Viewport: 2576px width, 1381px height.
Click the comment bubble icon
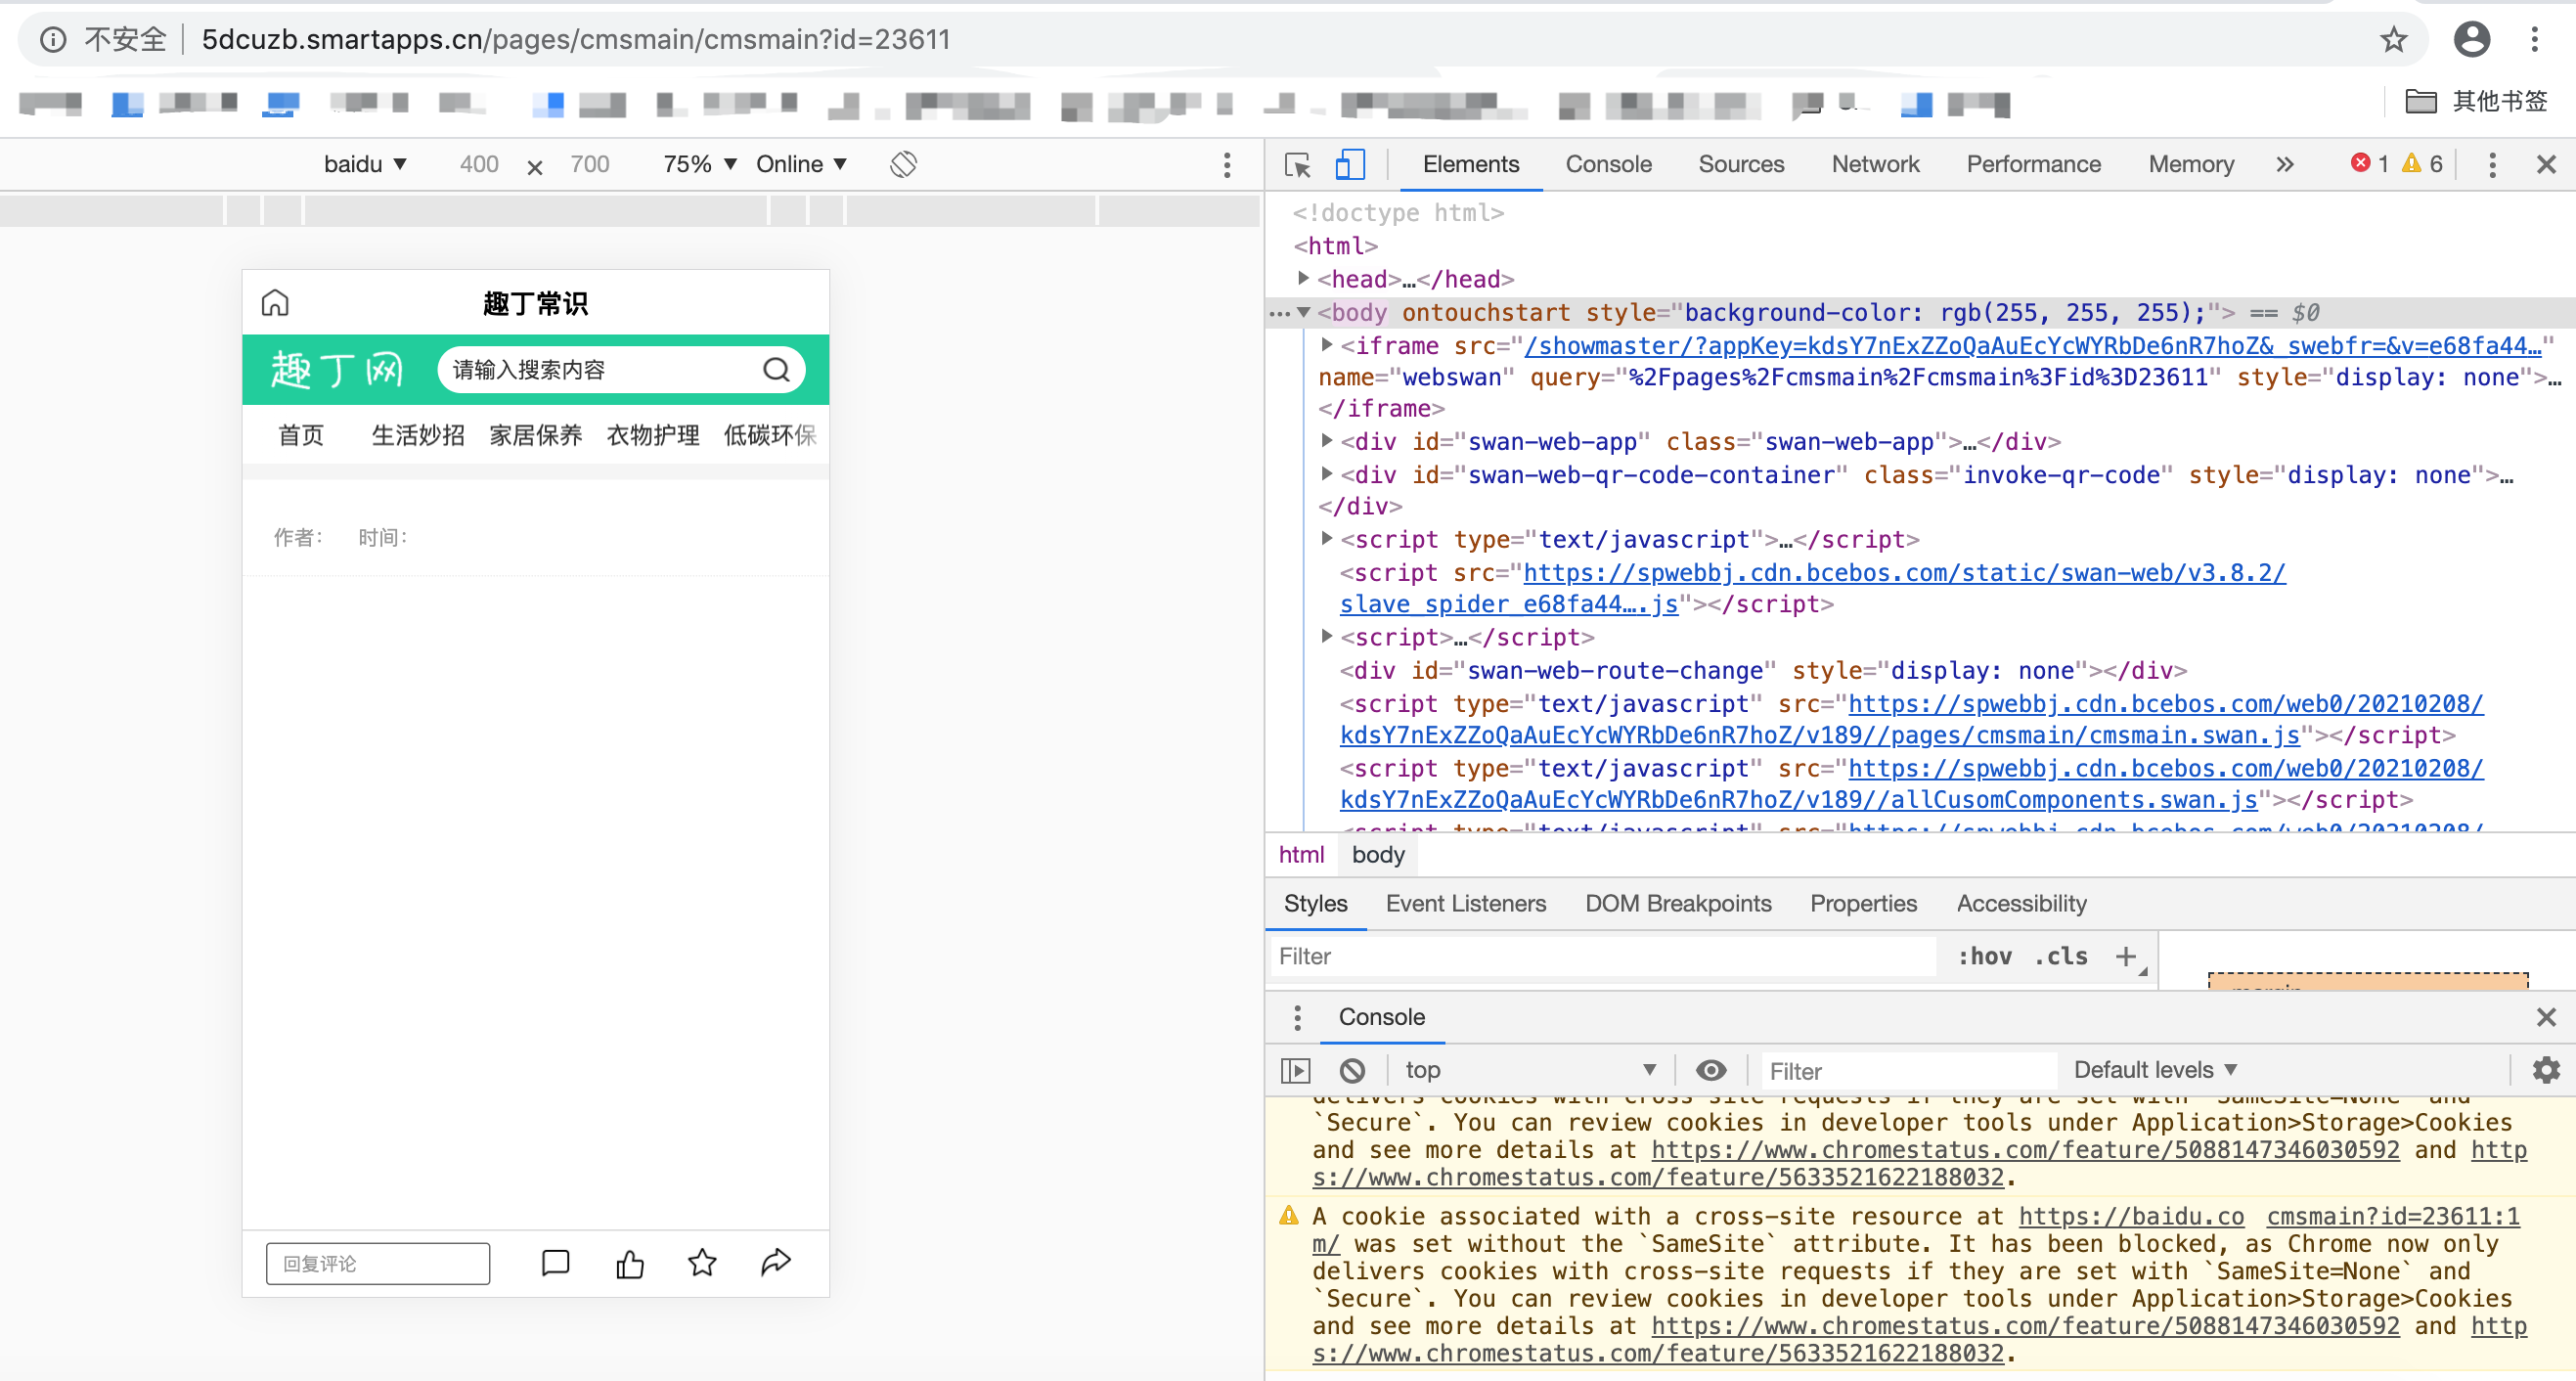tap(555, 1263)
